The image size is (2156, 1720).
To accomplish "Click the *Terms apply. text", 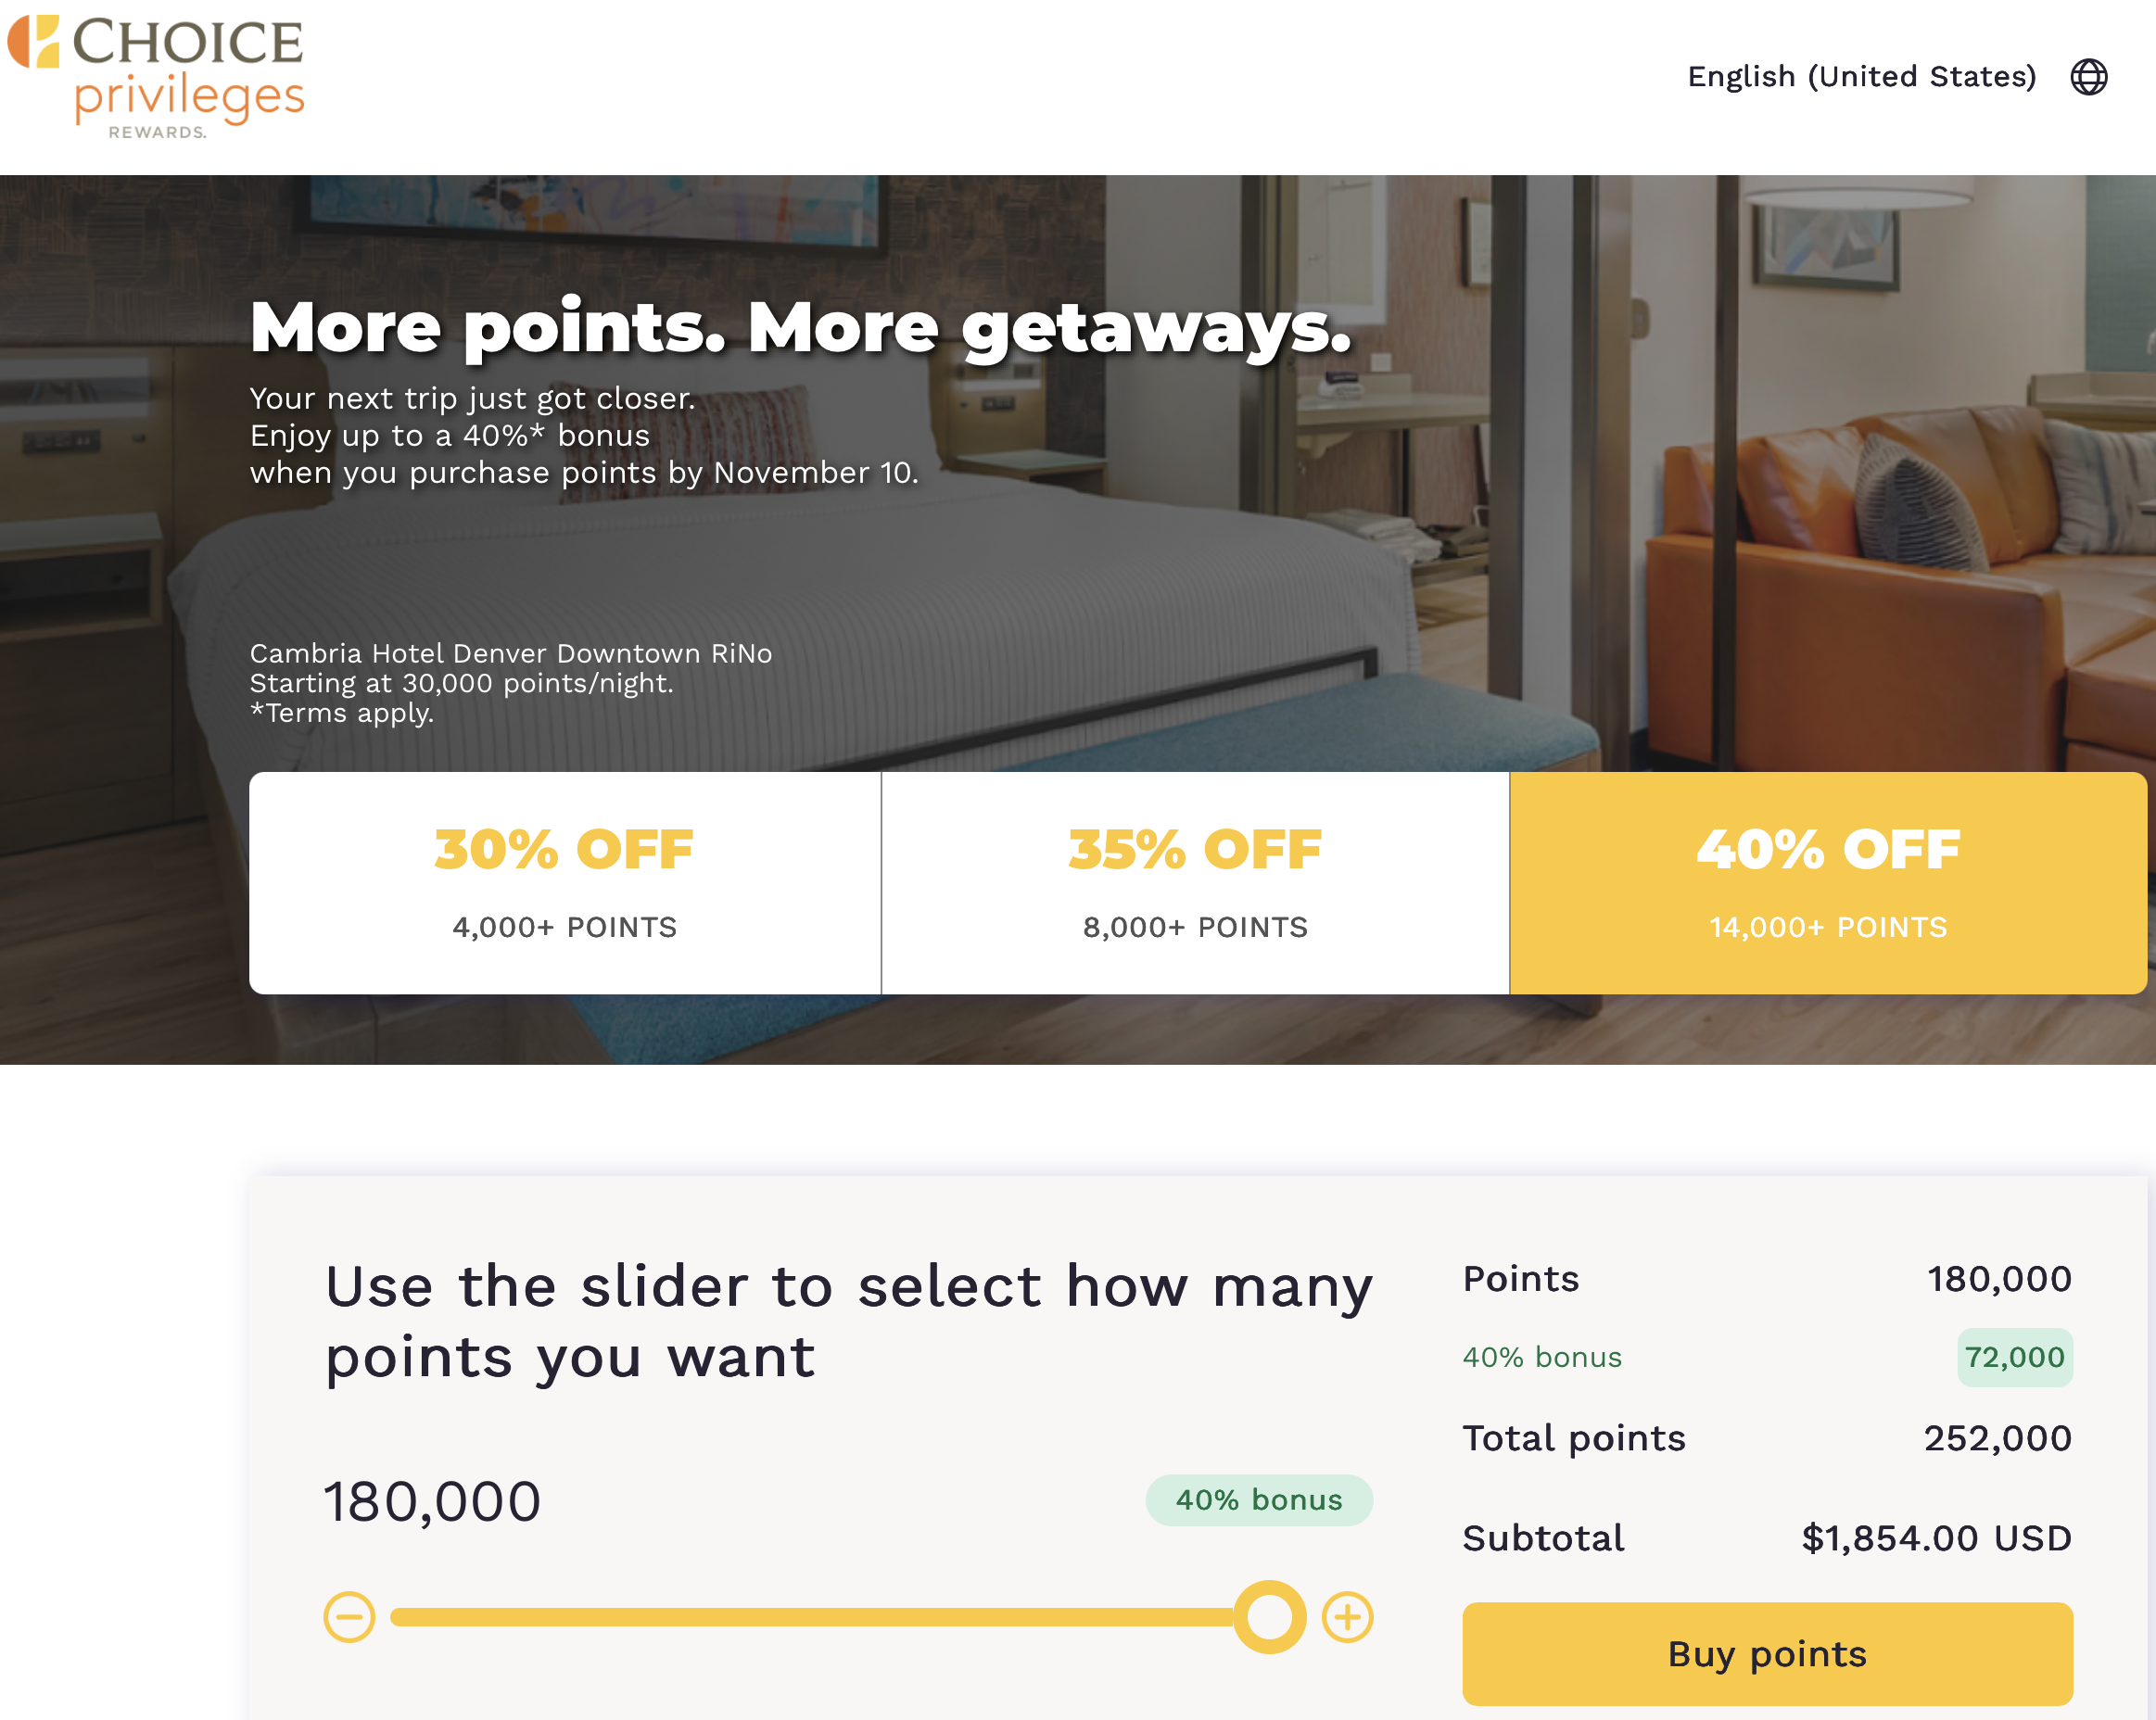I will click(x=342, y=713).
